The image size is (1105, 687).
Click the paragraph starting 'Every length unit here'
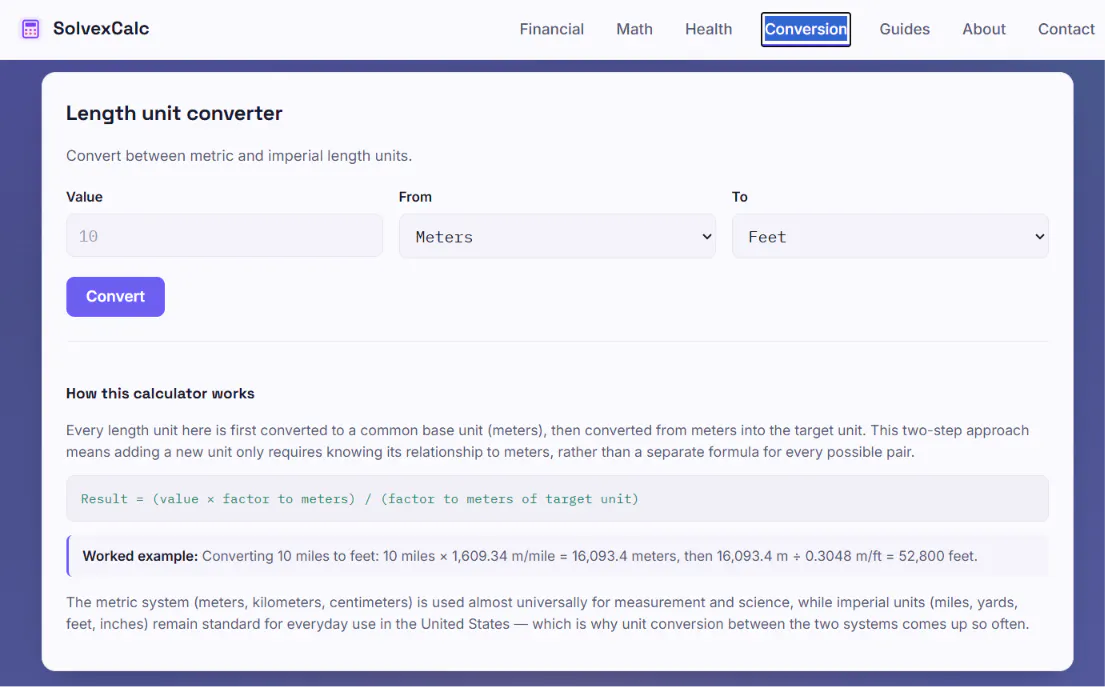point(548,441)
